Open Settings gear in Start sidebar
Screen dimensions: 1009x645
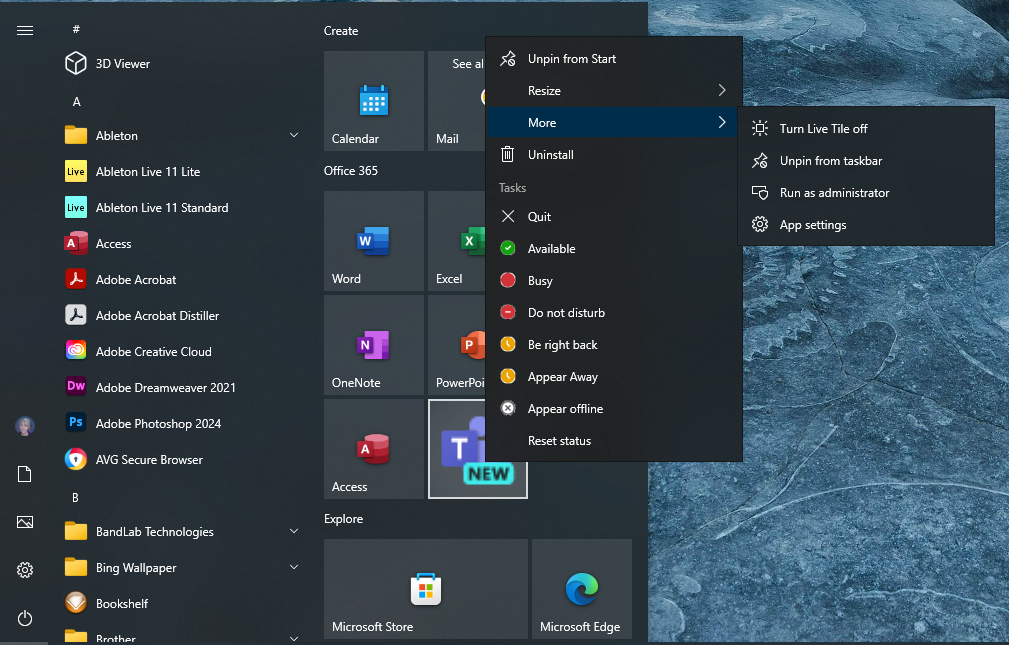click(x=24, y=570)
